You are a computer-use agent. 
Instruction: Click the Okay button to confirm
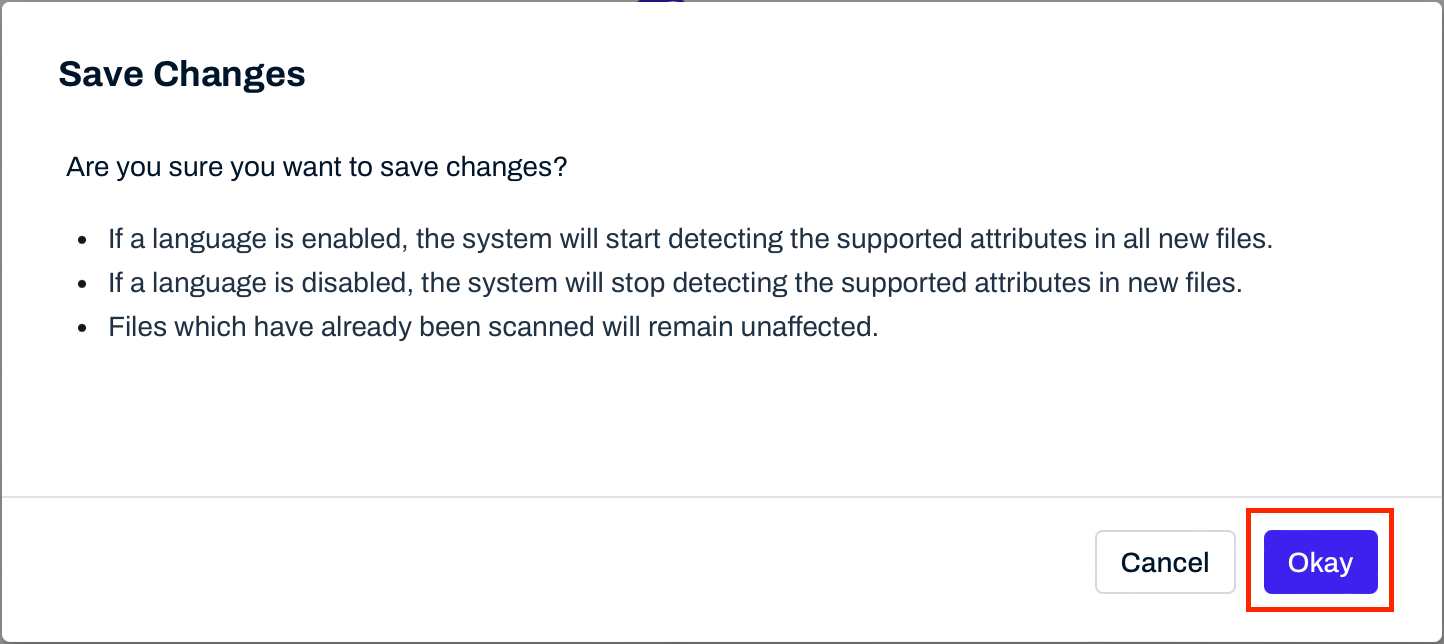[1320, 562]
